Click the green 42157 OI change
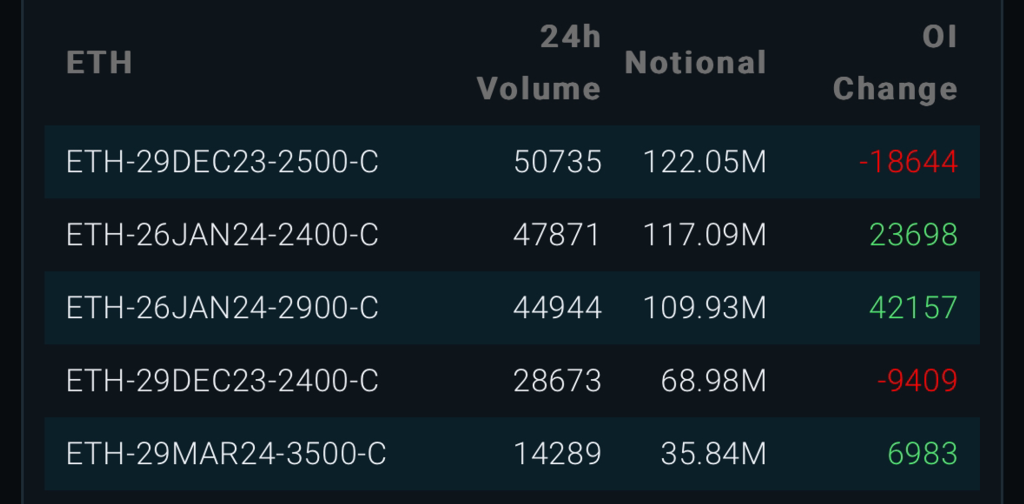 point(913,308)
